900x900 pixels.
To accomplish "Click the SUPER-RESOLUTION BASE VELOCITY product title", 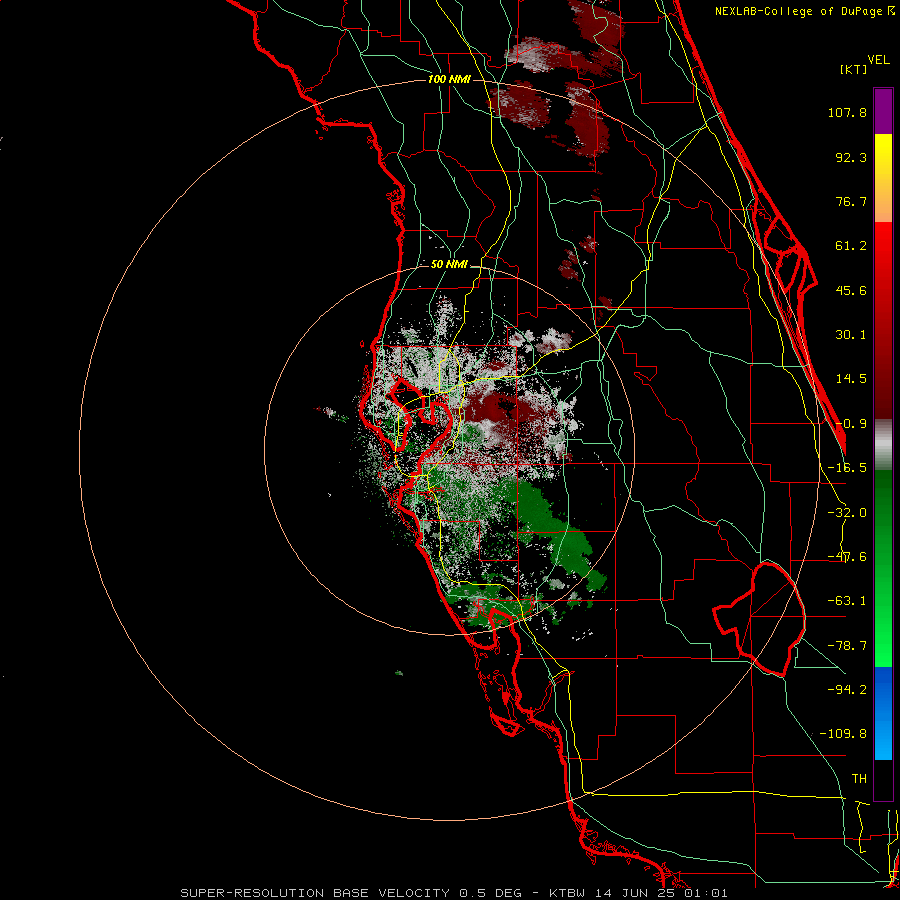I will click(315, 893).
